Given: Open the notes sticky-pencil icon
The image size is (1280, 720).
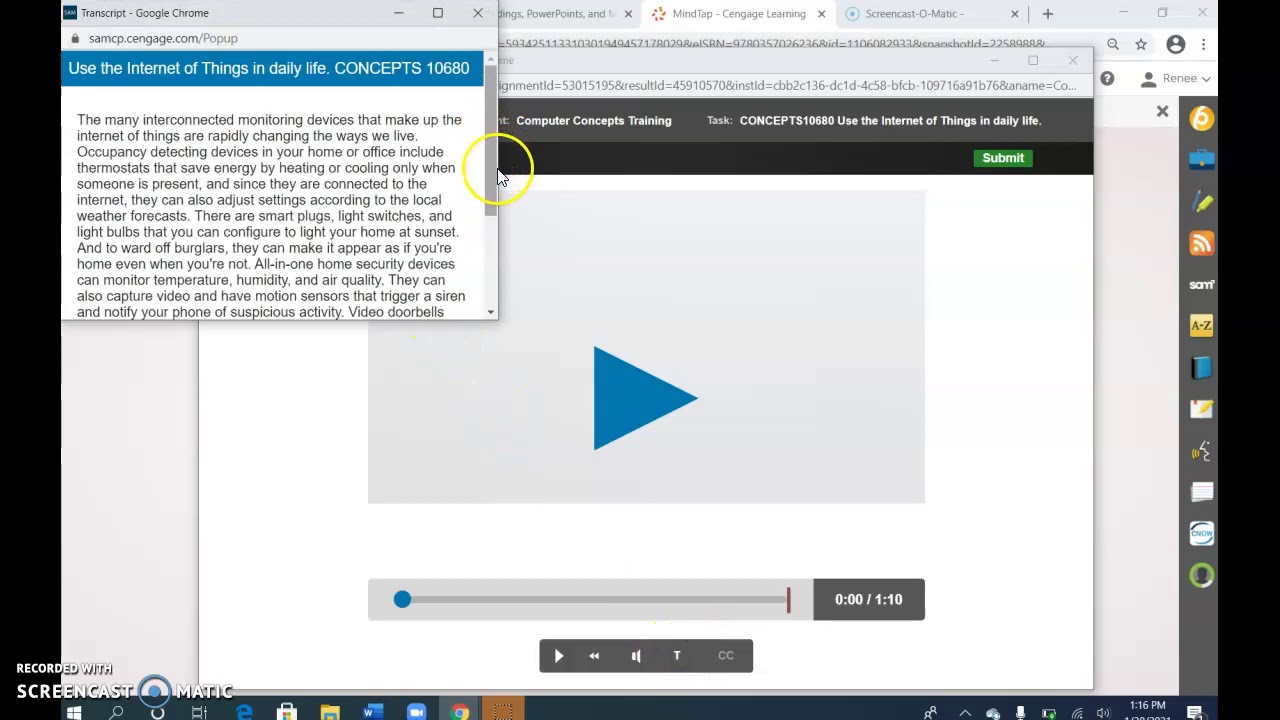Looking at the screenshot, I should (1201, 409).
